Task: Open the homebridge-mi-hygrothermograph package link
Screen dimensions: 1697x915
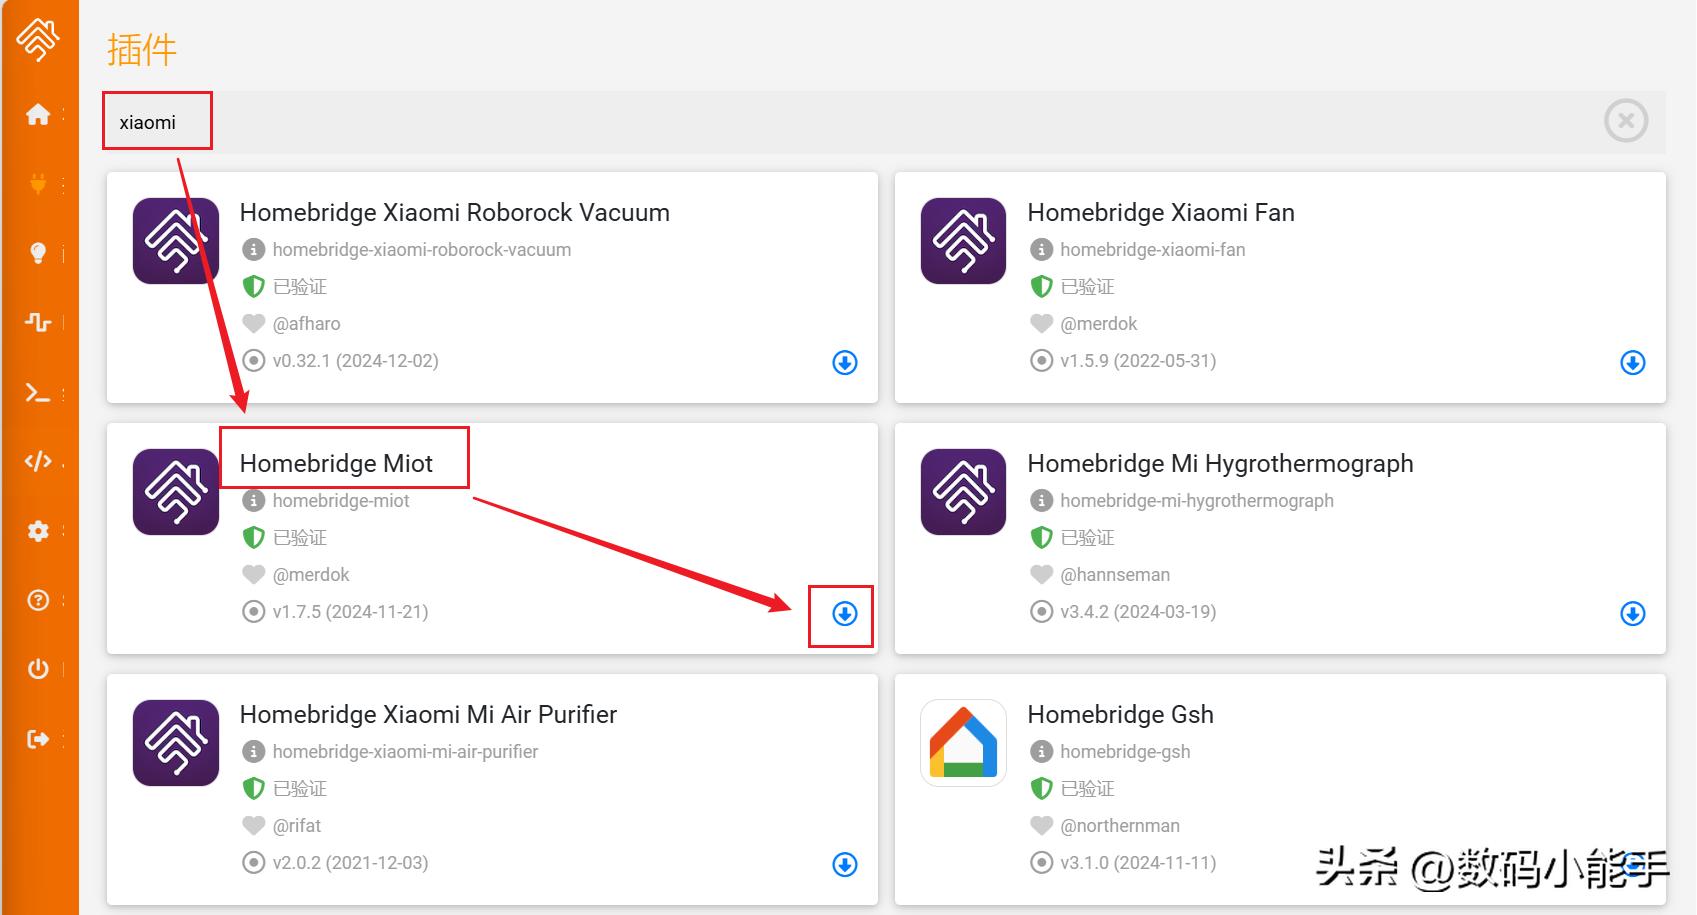Action: 1197,501
